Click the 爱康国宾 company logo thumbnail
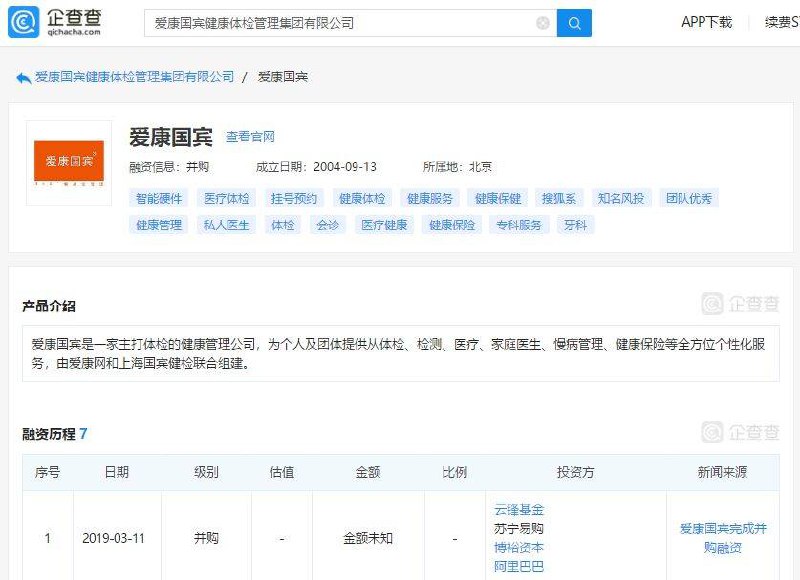 coord(70,158)
